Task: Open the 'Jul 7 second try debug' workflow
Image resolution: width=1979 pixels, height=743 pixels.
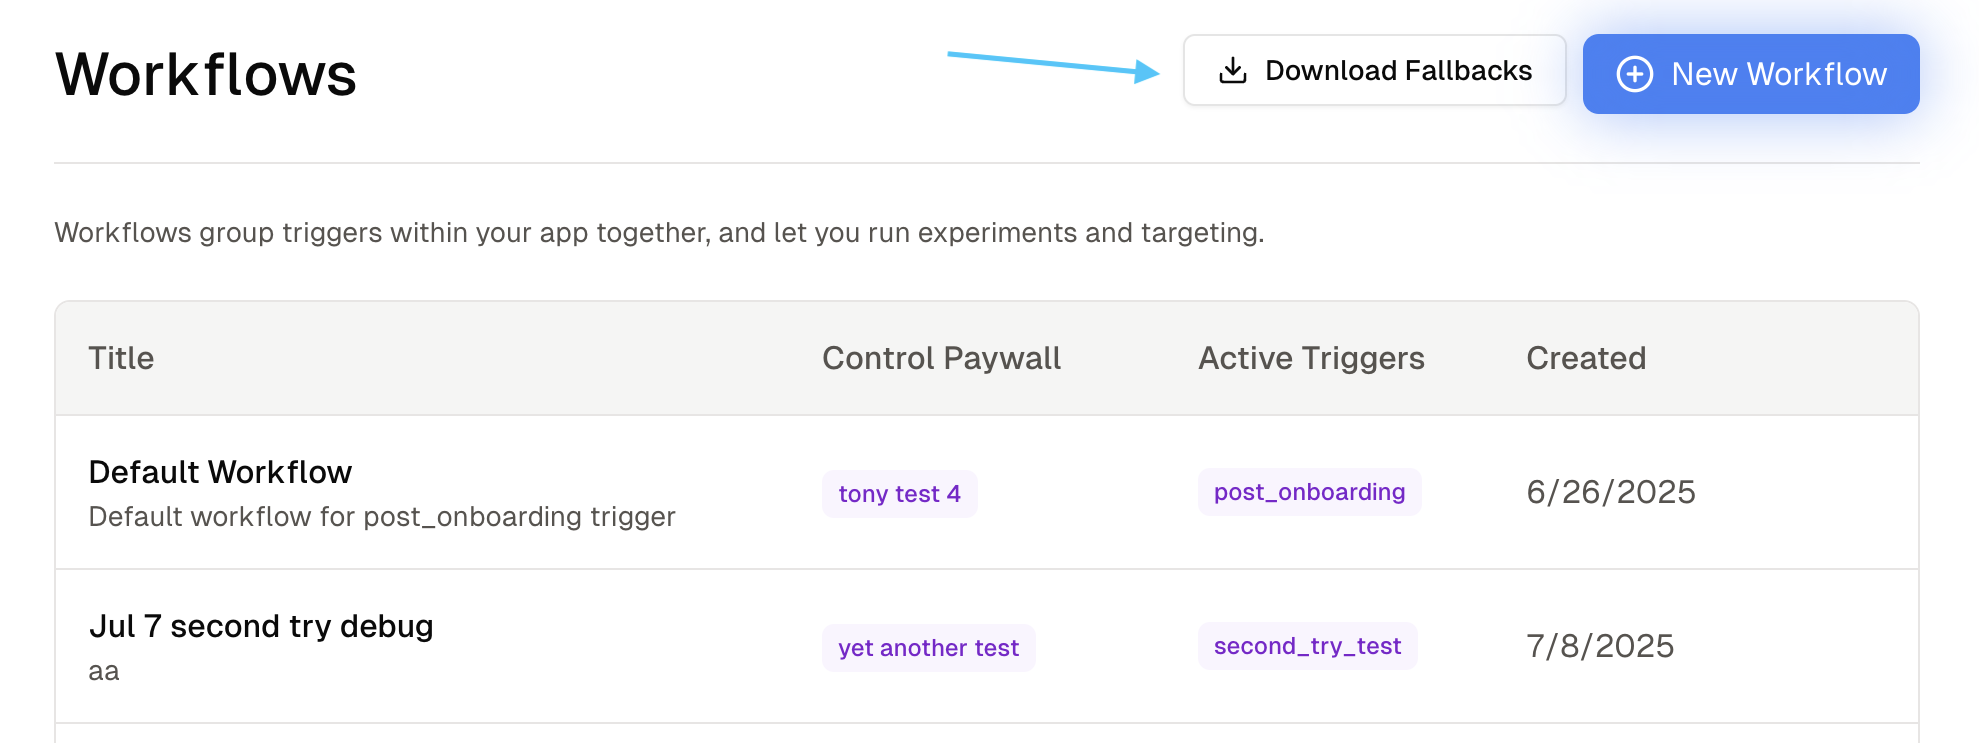Action: (x=261, y=626)
